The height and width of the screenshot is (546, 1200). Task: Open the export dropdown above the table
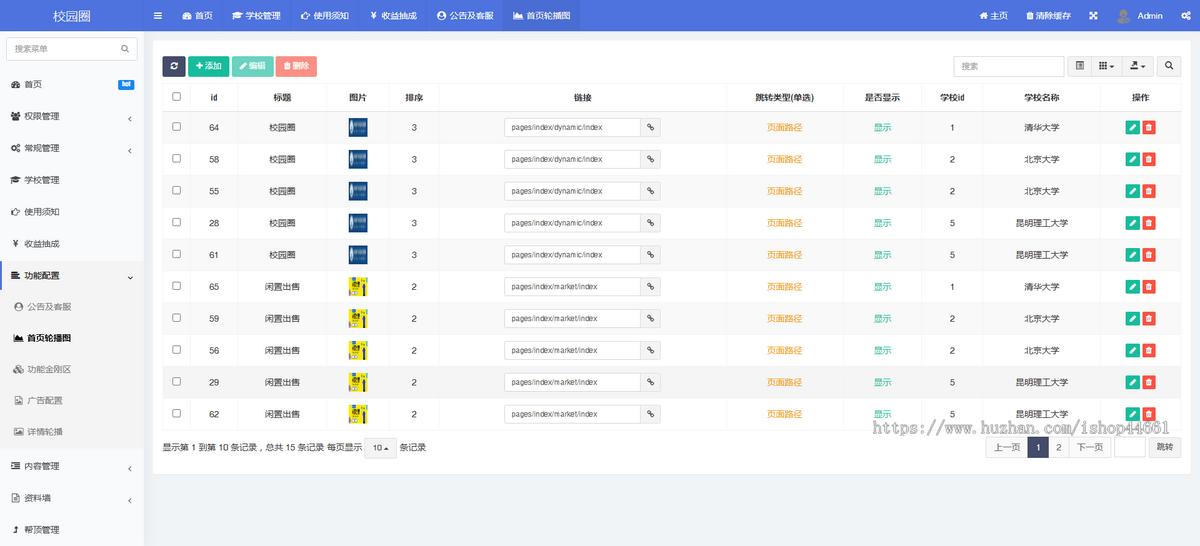(1137, 66)
